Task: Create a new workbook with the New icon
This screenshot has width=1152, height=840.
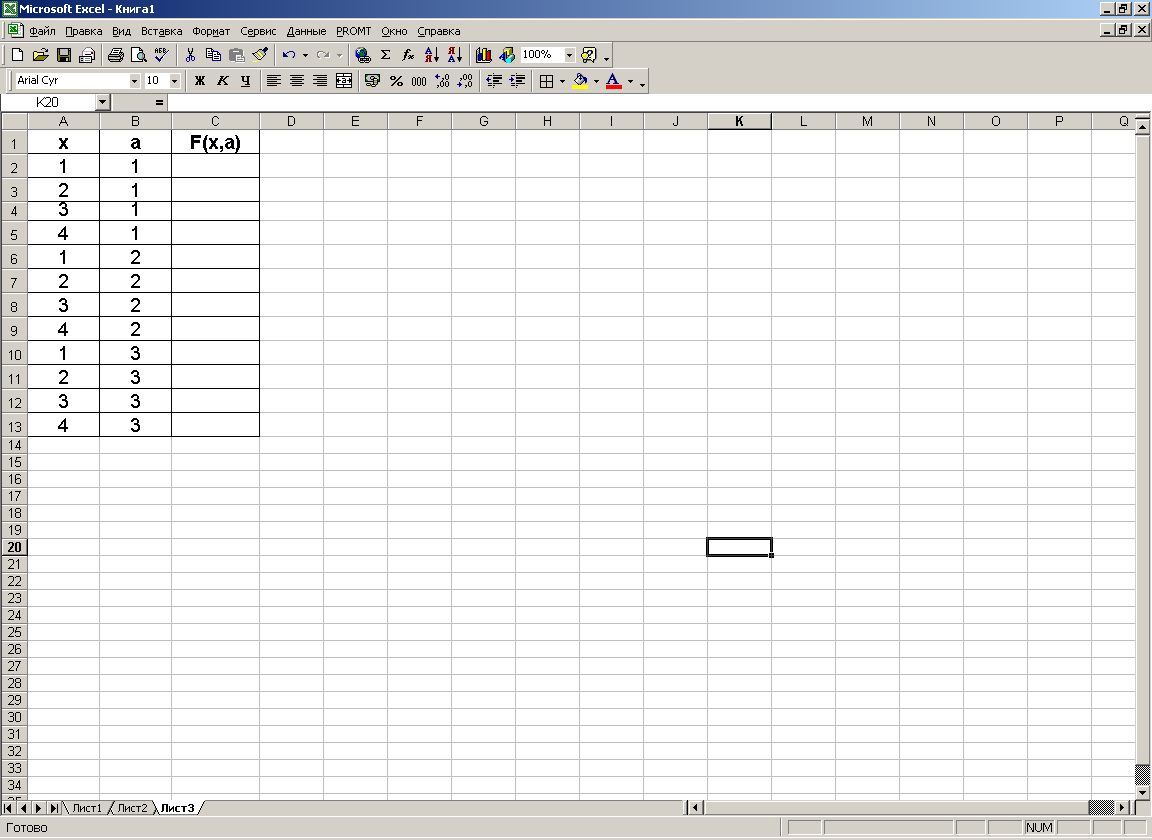Action: tap(18, 55)
